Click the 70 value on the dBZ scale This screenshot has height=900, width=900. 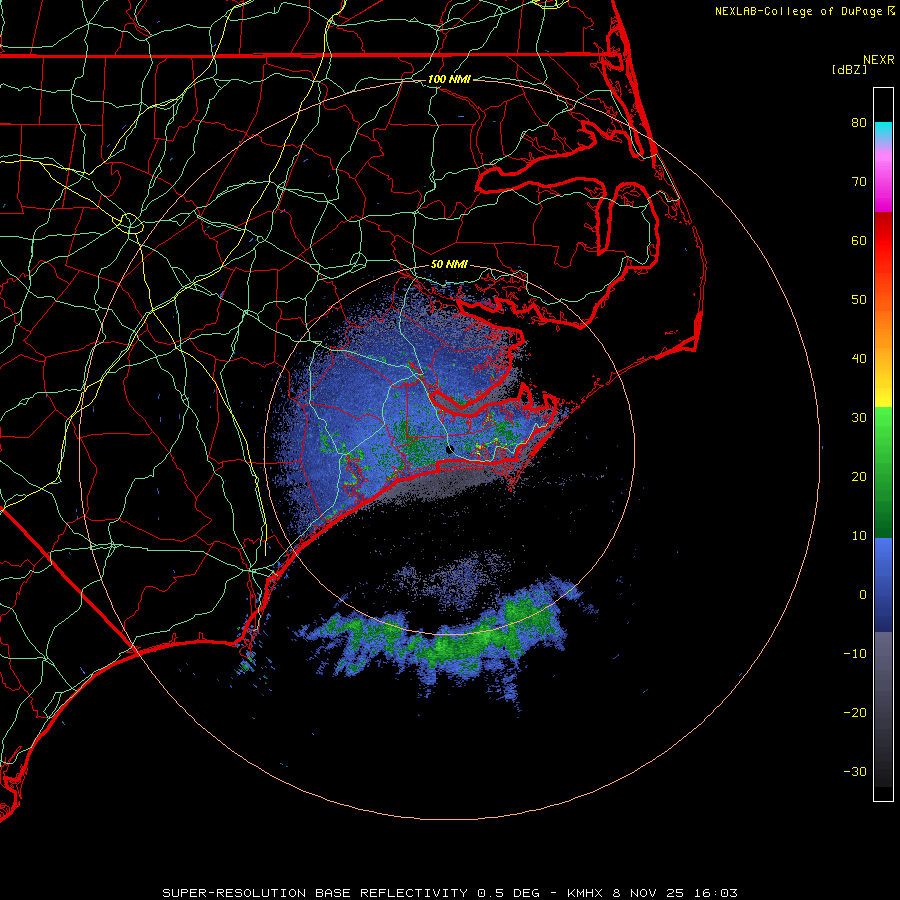(859, 182)
